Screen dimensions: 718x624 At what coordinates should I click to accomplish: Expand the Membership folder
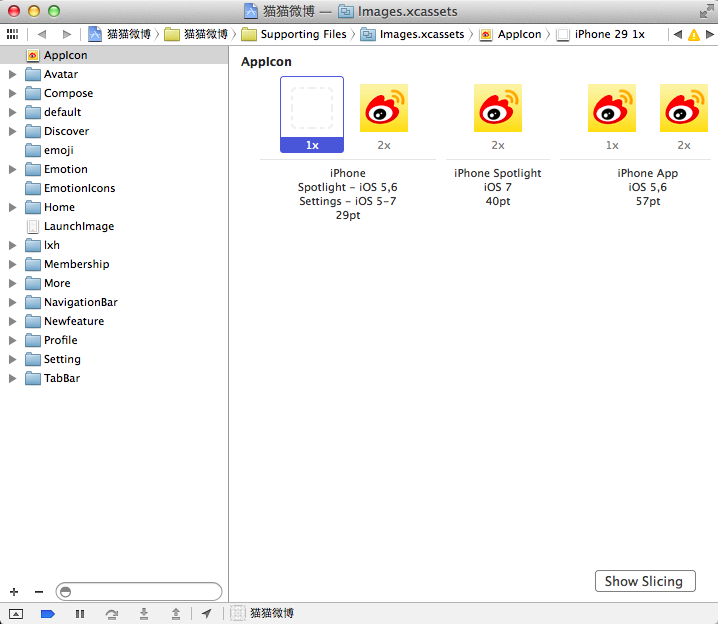click(13, 264)
